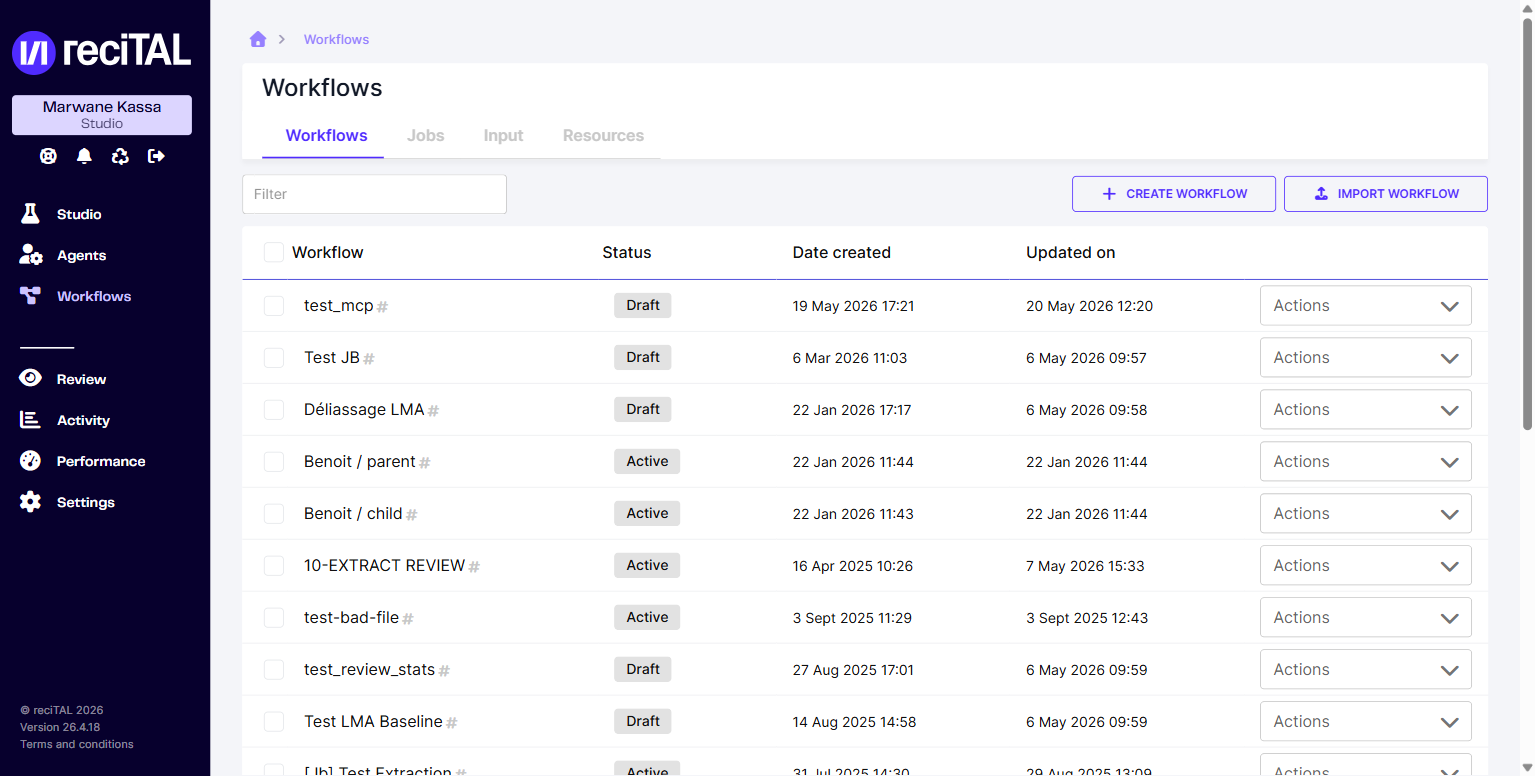Open the Actions dropdown for test_mcp
Image resolution: width=1535 pixels, height=776 pixels.
1365,306
